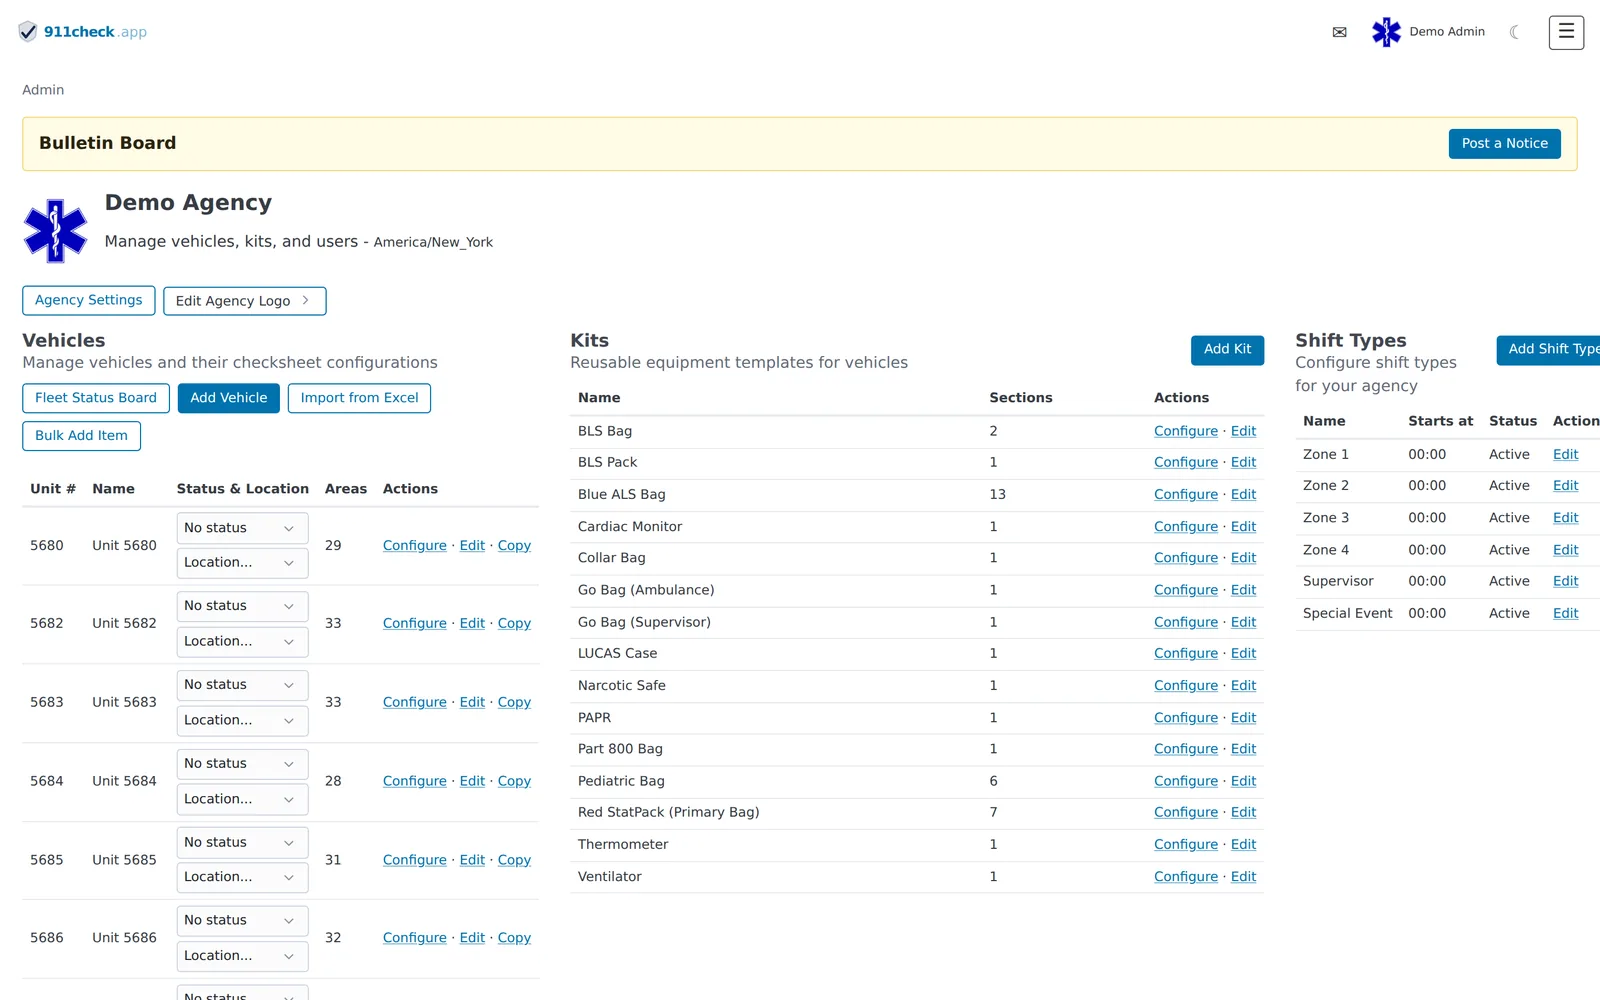Image resolution: width=1600 pixels, height=1000 pixels.
Task: Click the Admin breadcrumb text
Action: point(43,90)
